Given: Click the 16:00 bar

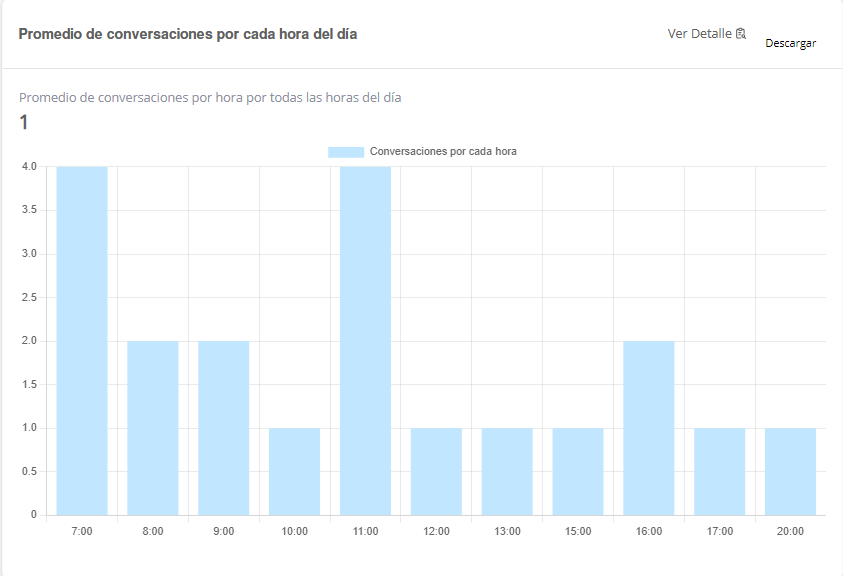Looking at the screenshot, I should 649,428.
